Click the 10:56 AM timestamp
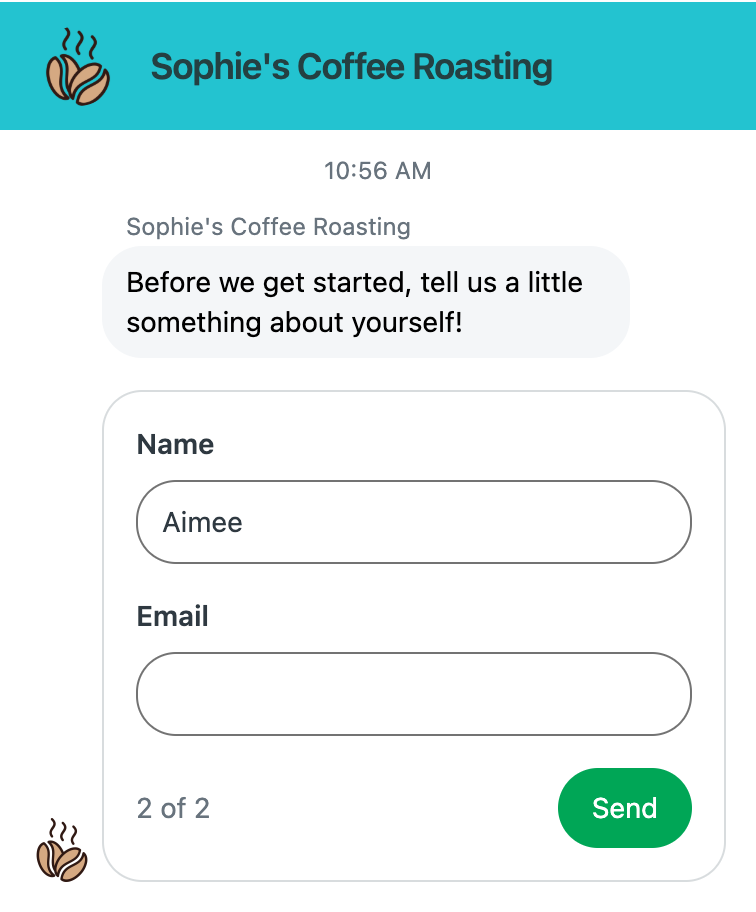 pos(377,171)
